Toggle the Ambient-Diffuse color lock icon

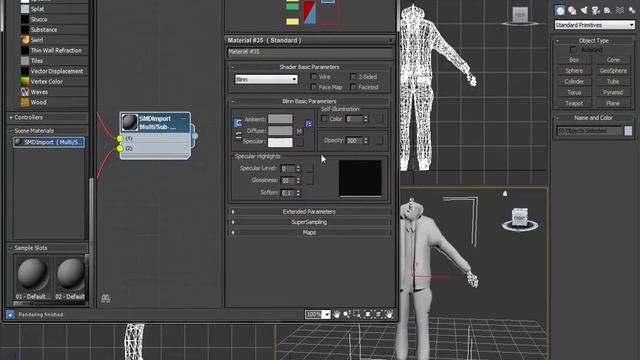pyautogui.click(x=238, y=123)
